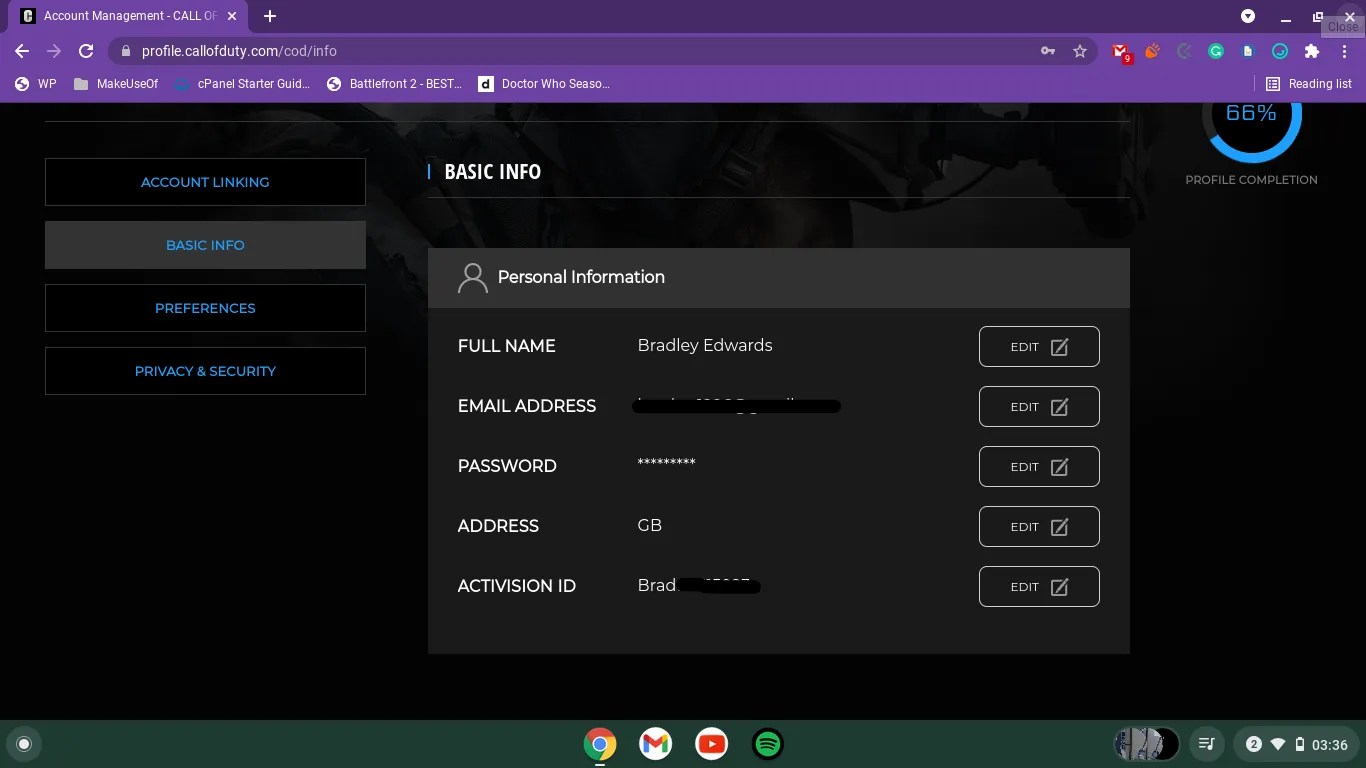Open the Preferences section
This screenshot has height=768, width=1366.
click(205, 308)
